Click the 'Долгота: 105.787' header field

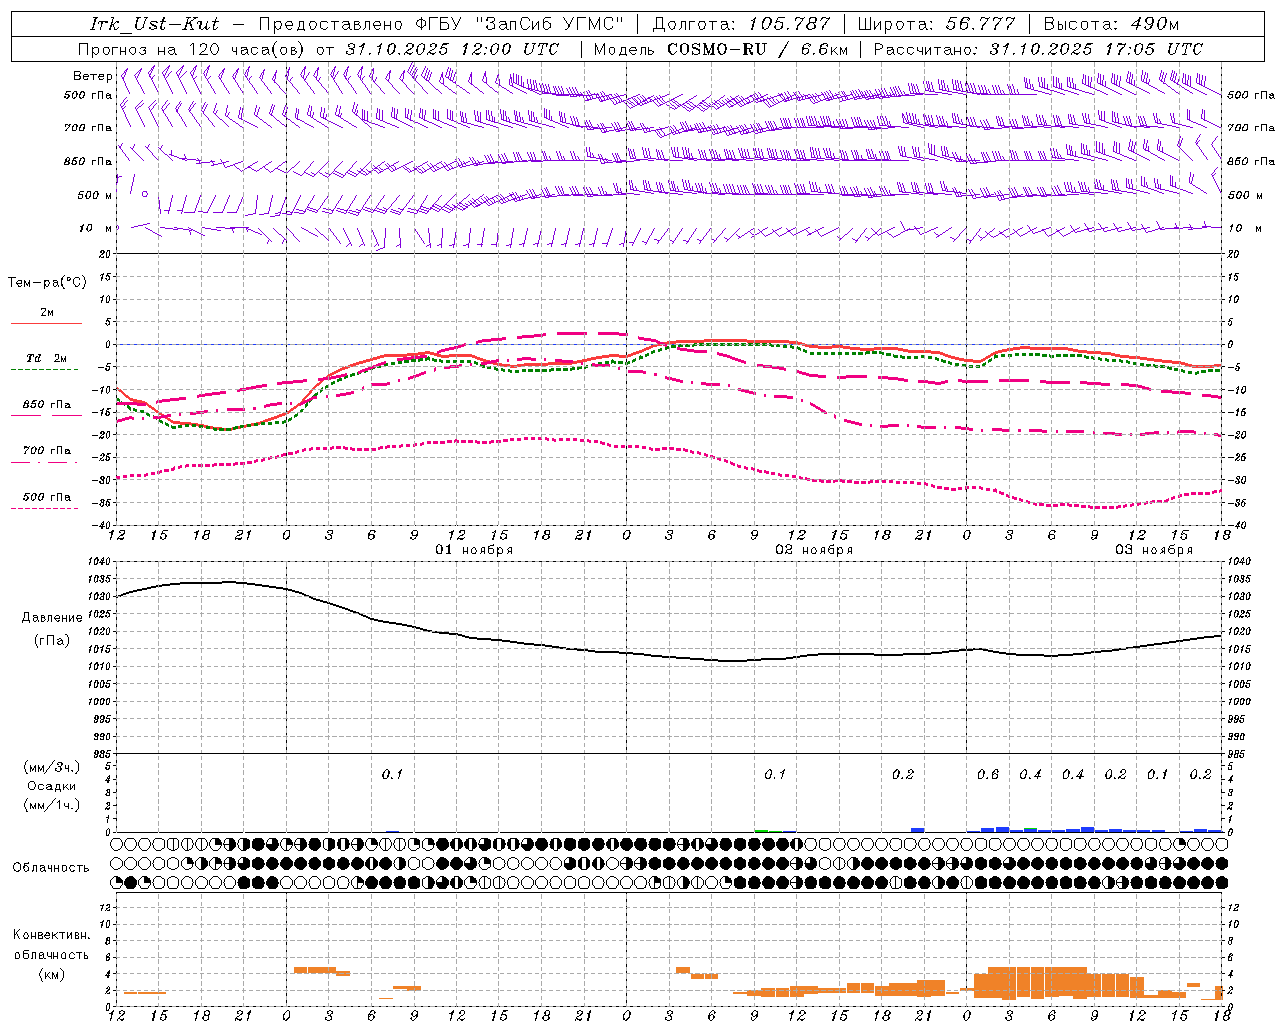pyautogui.click(x=741, y=24)
